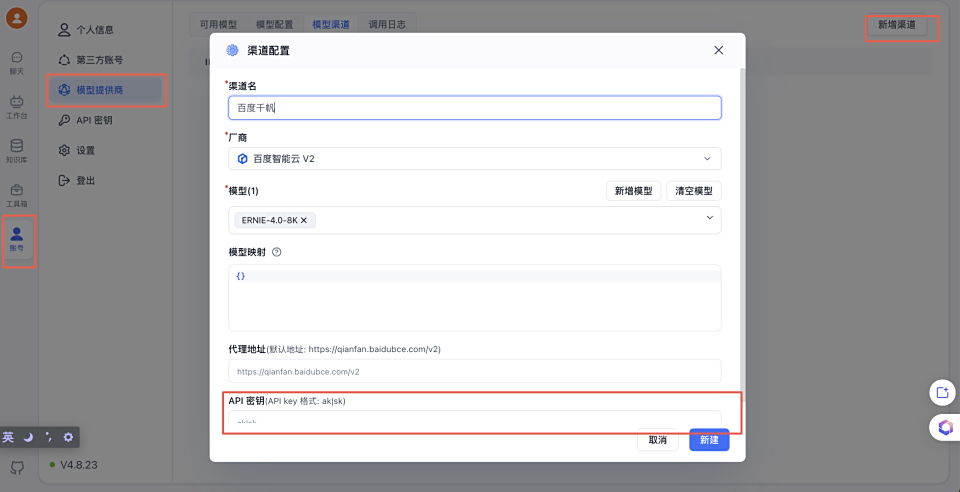Click the 新增渠道 button
This screenshot has height=492, width=960.
click(x=897, y=25)
